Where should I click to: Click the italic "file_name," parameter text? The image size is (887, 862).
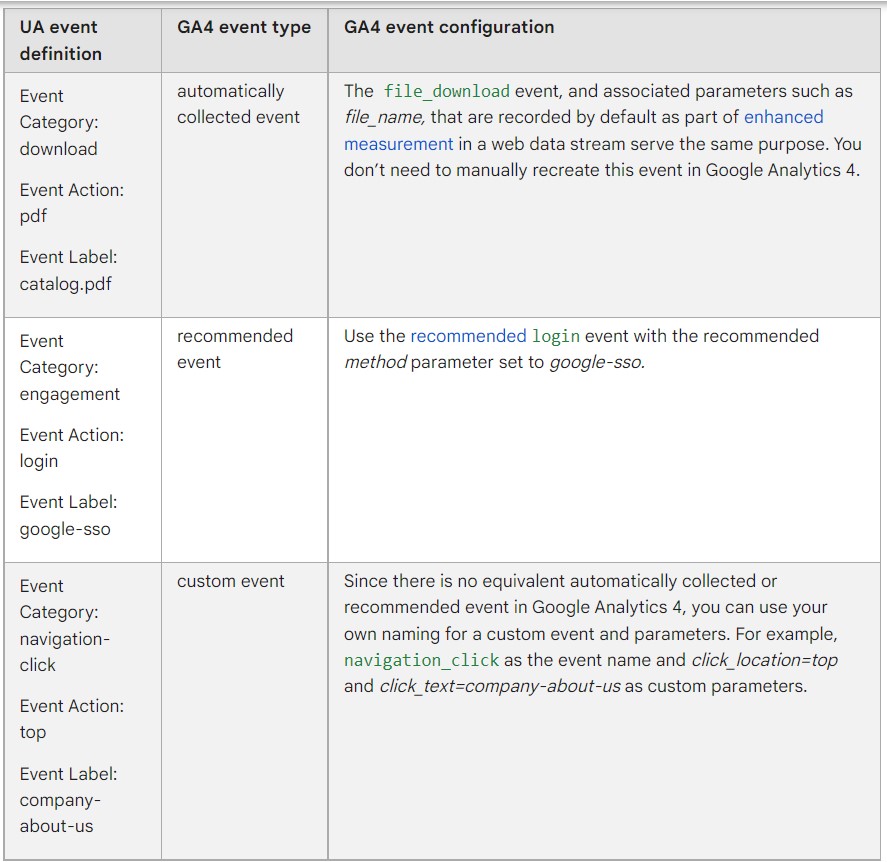pos(385,117)
